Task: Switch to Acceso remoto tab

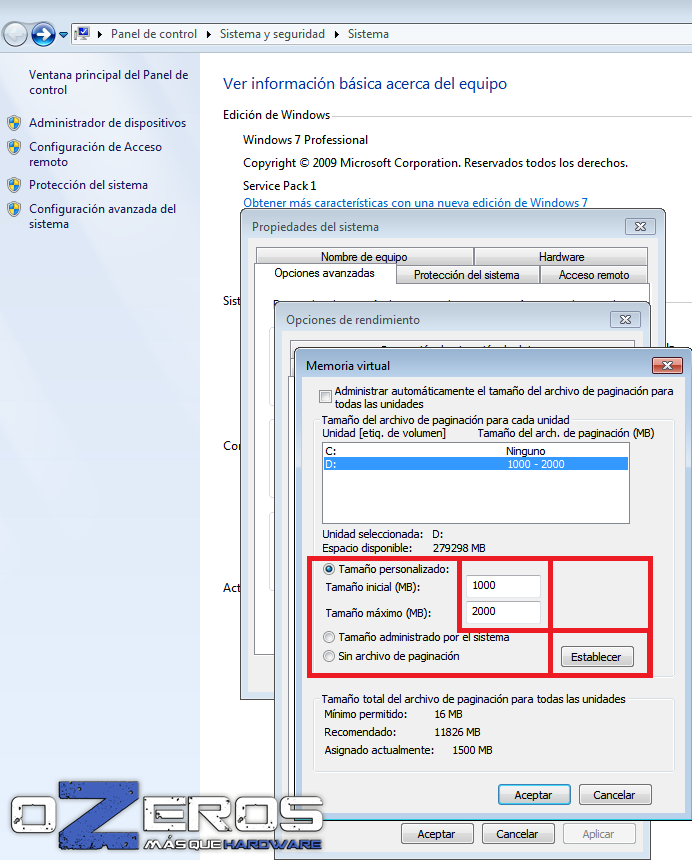Action: 594,275
